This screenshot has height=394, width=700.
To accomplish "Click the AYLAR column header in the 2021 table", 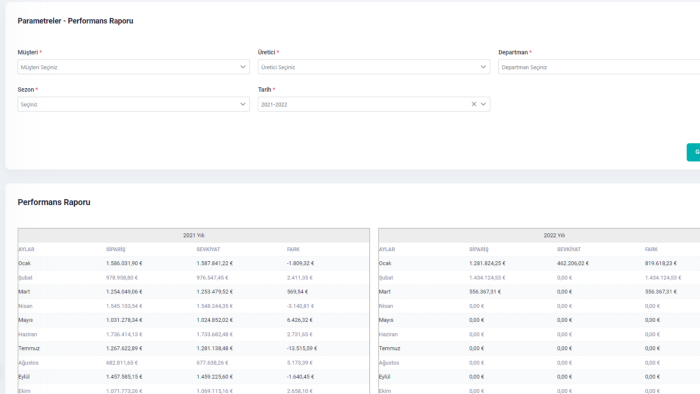I will 26,249.
